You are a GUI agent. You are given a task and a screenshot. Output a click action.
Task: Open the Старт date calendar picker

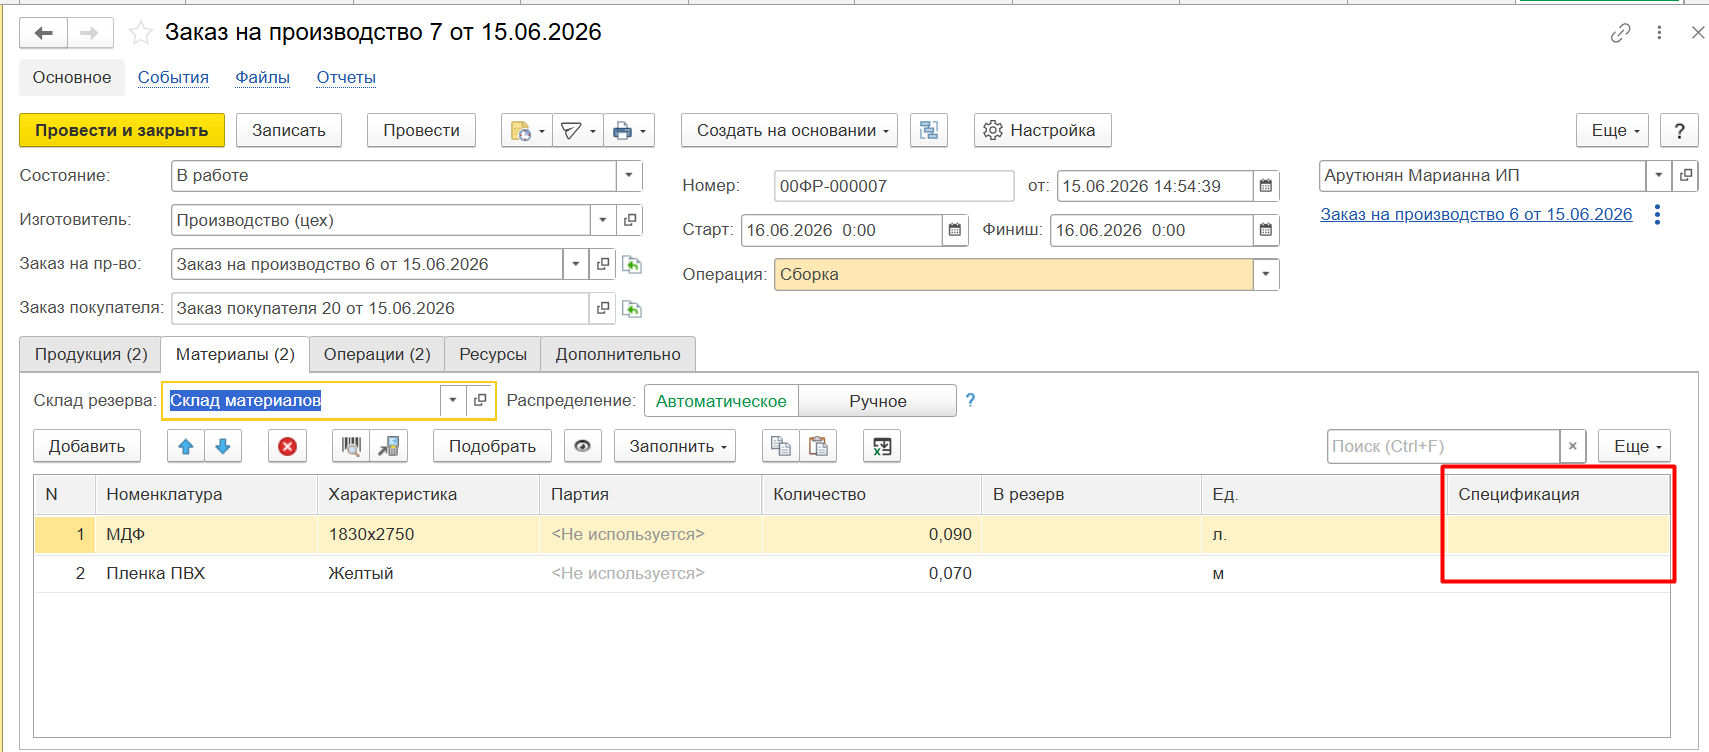point(954,230)
